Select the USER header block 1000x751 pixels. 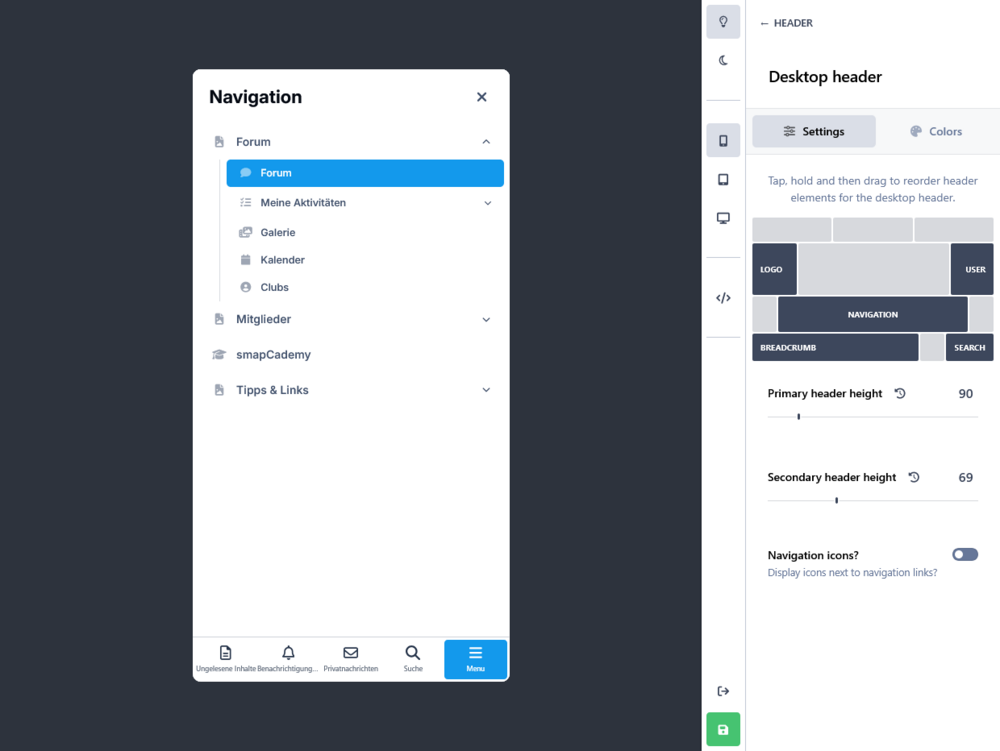972,269
